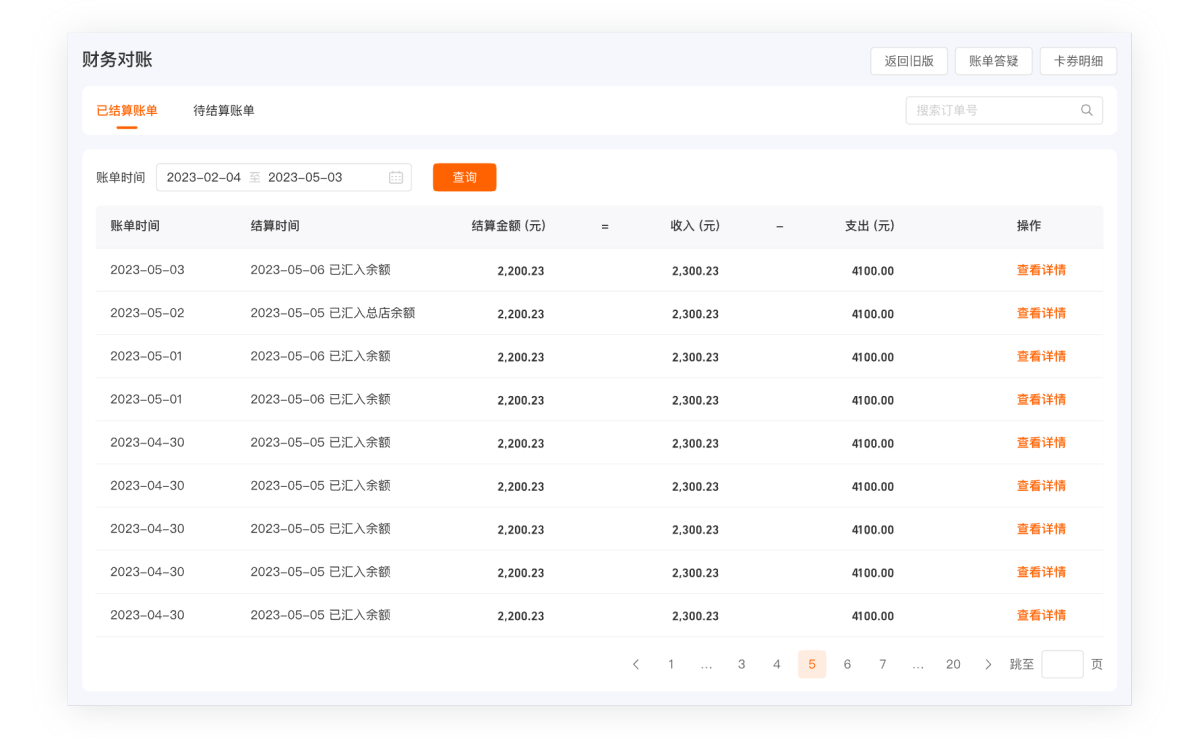Click the search magnifier icon
The image size is (1200, 738).
click(1086, 111)
